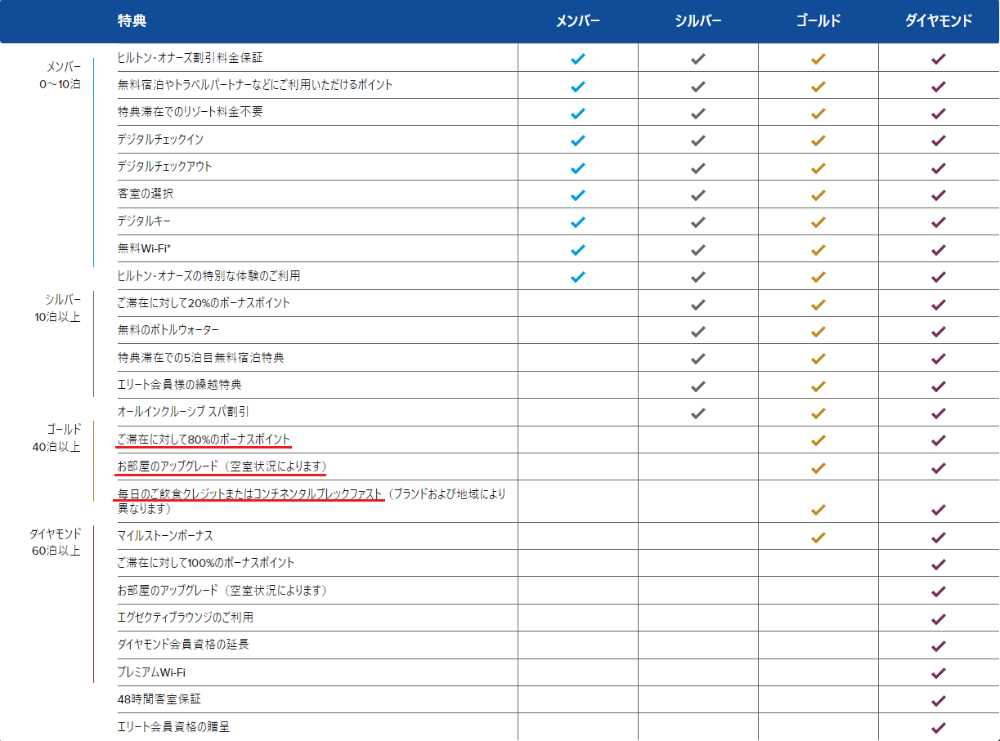Click Diamond checkmark for プレミアムWi-Fi row
Screen dimensions: 1000x741
point(938,673)
